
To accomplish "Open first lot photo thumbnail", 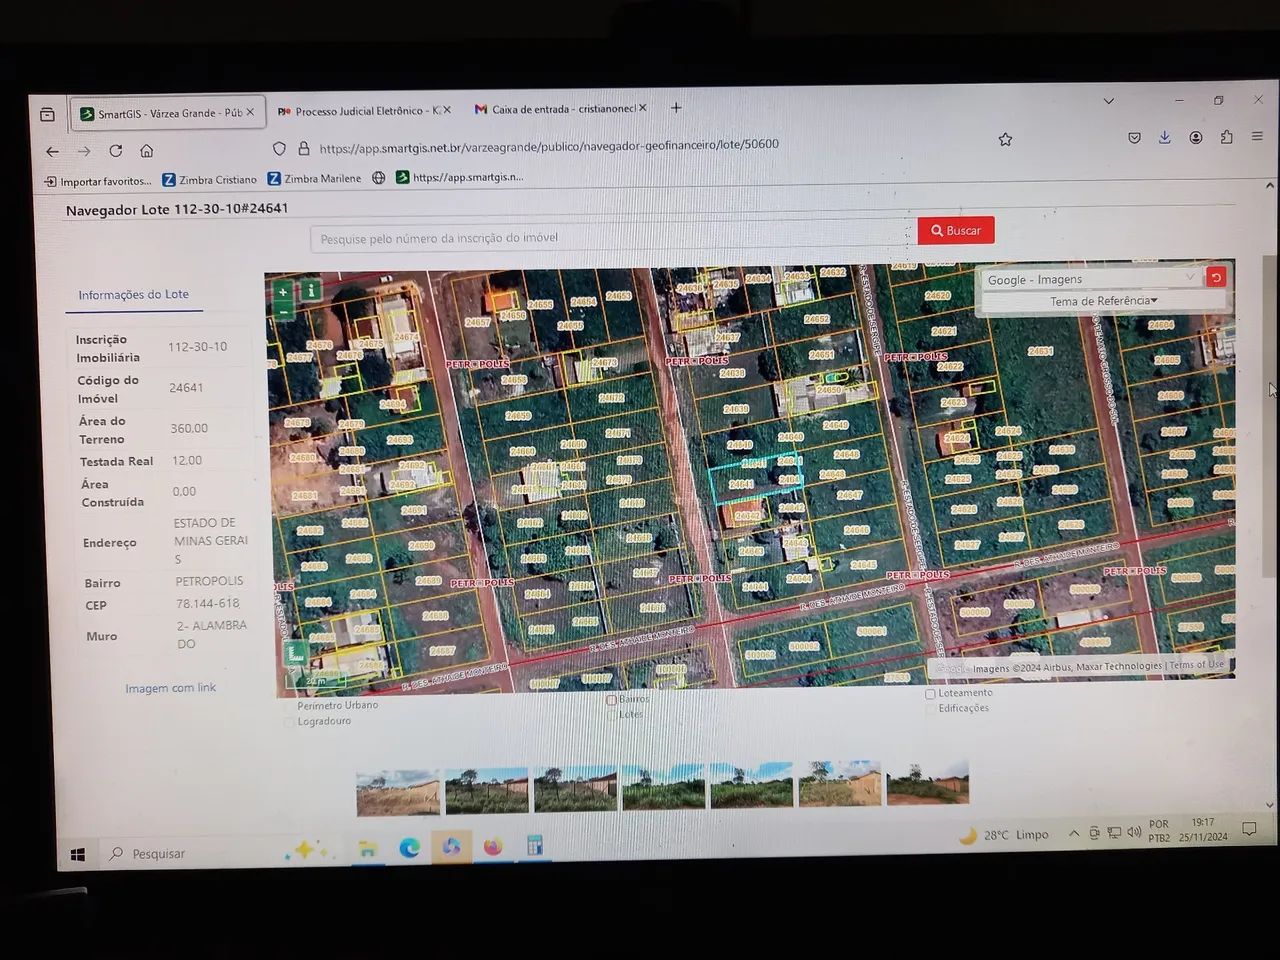I will (398, 793).
